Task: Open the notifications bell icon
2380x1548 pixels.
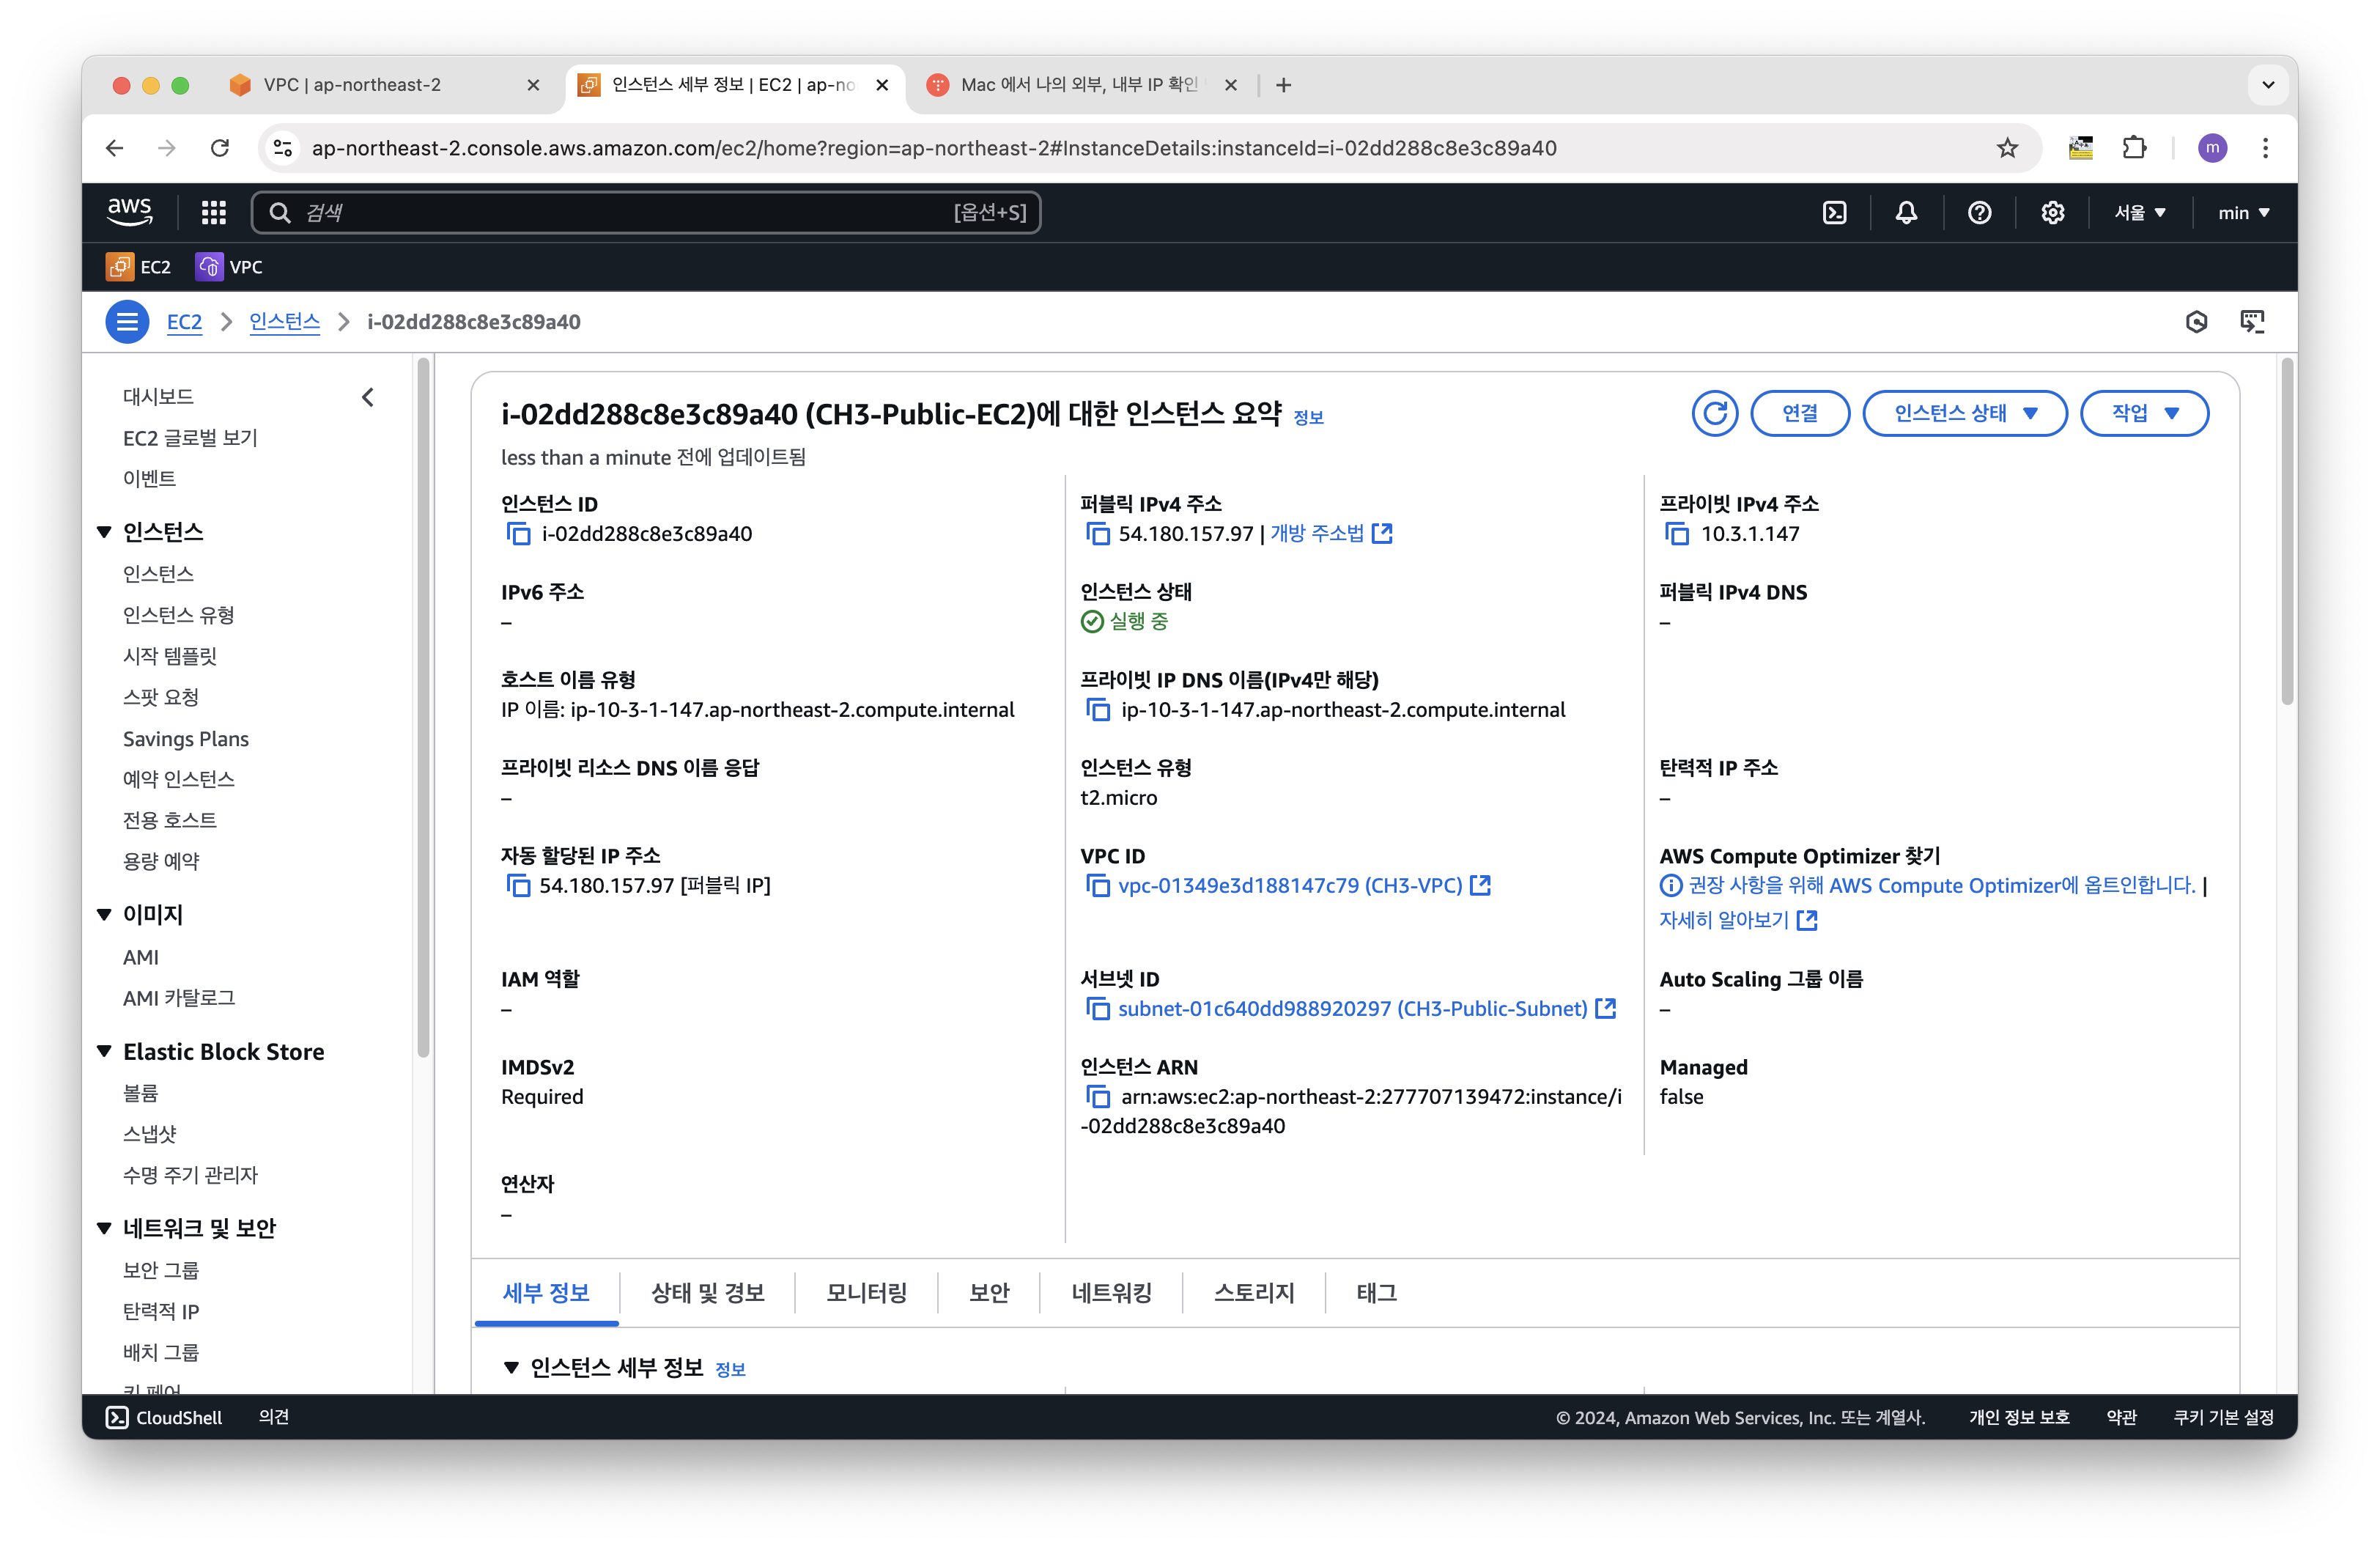Action: [x=1906, y=213]
